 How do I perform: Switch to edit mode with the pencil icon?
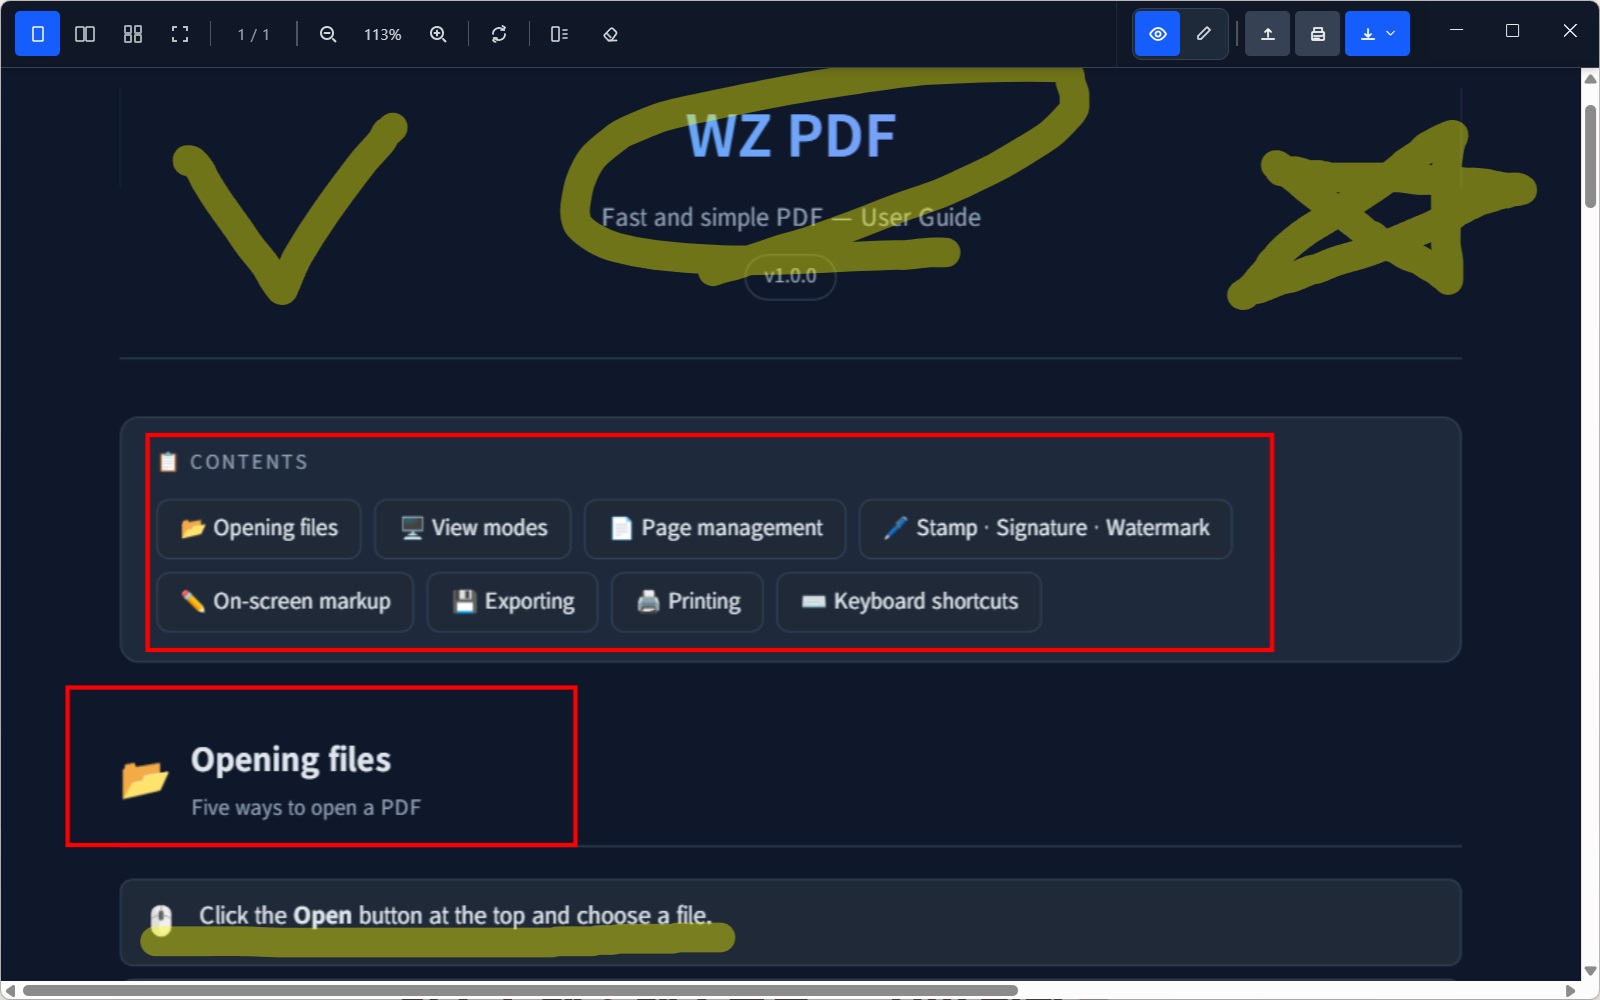click(1204, 34)
